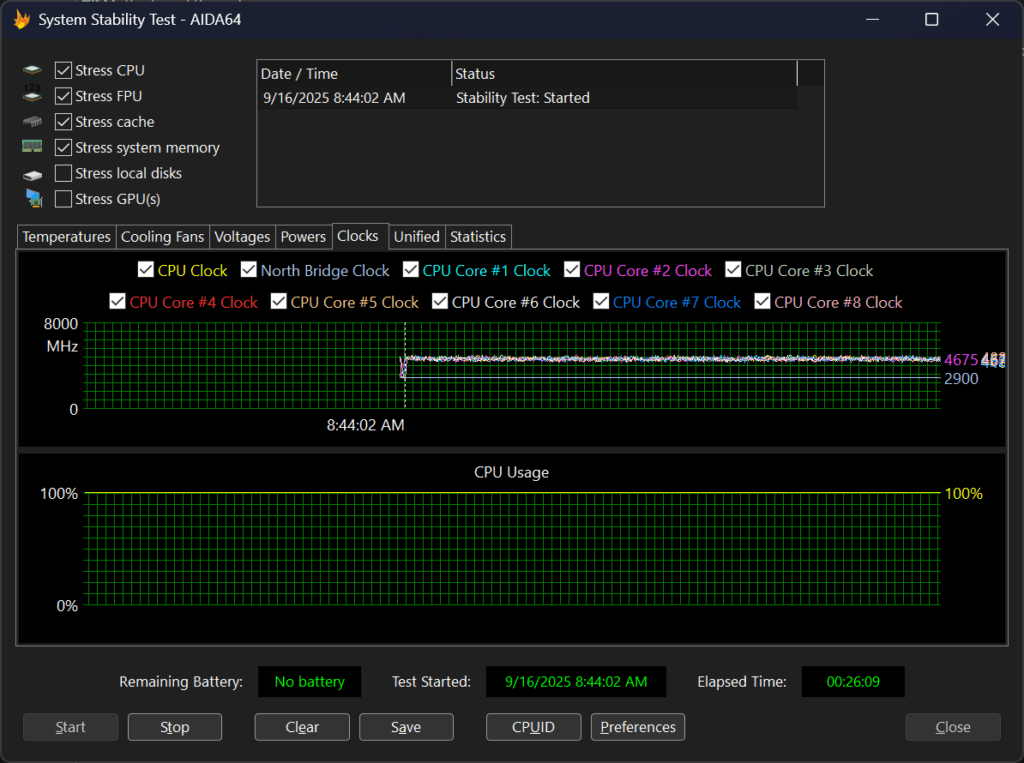Toggle the CPU Core #4 Clock checkbox
Image resolution: width=1024 pixels, height=763 pixels.
coord(118,301)
